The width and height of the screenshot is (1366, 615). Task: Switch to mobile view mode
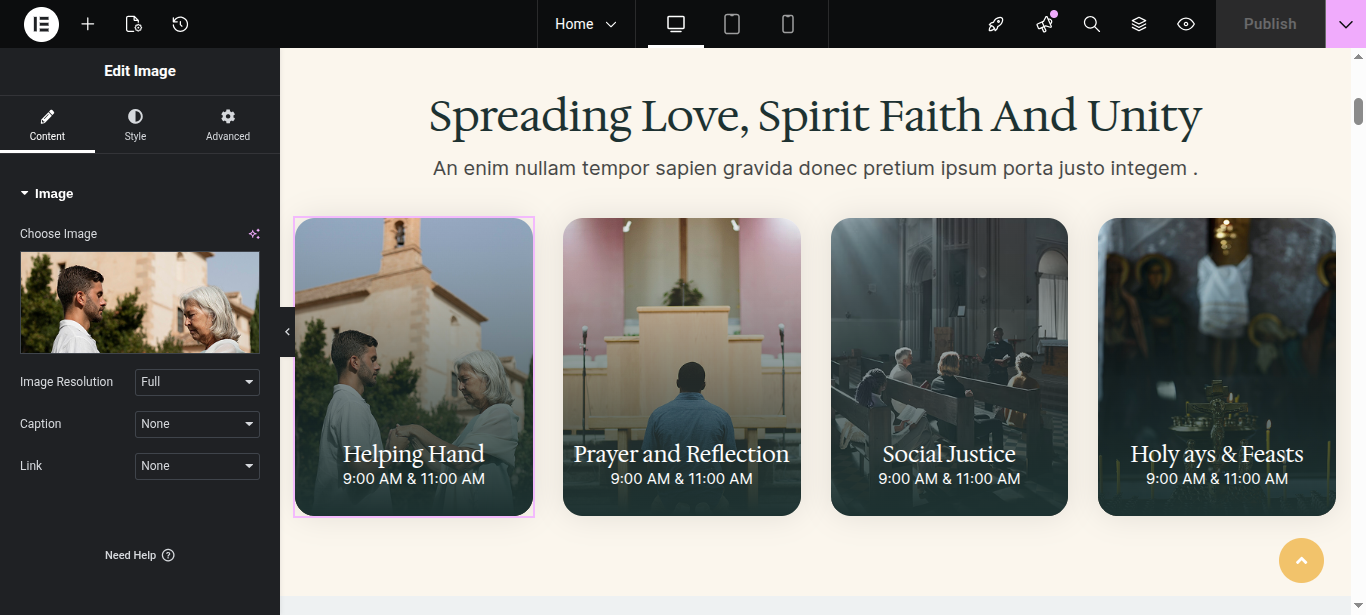click(788, 24)
